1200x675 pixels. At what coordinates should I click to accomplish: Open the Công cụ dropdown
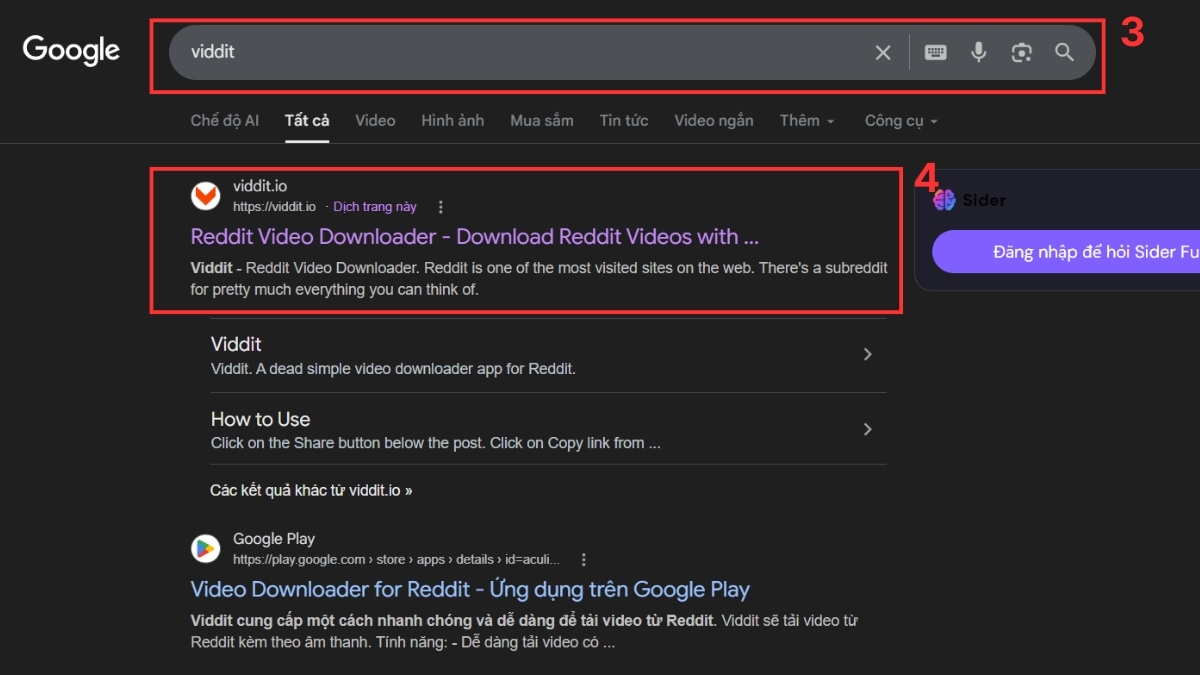point(899,120)
